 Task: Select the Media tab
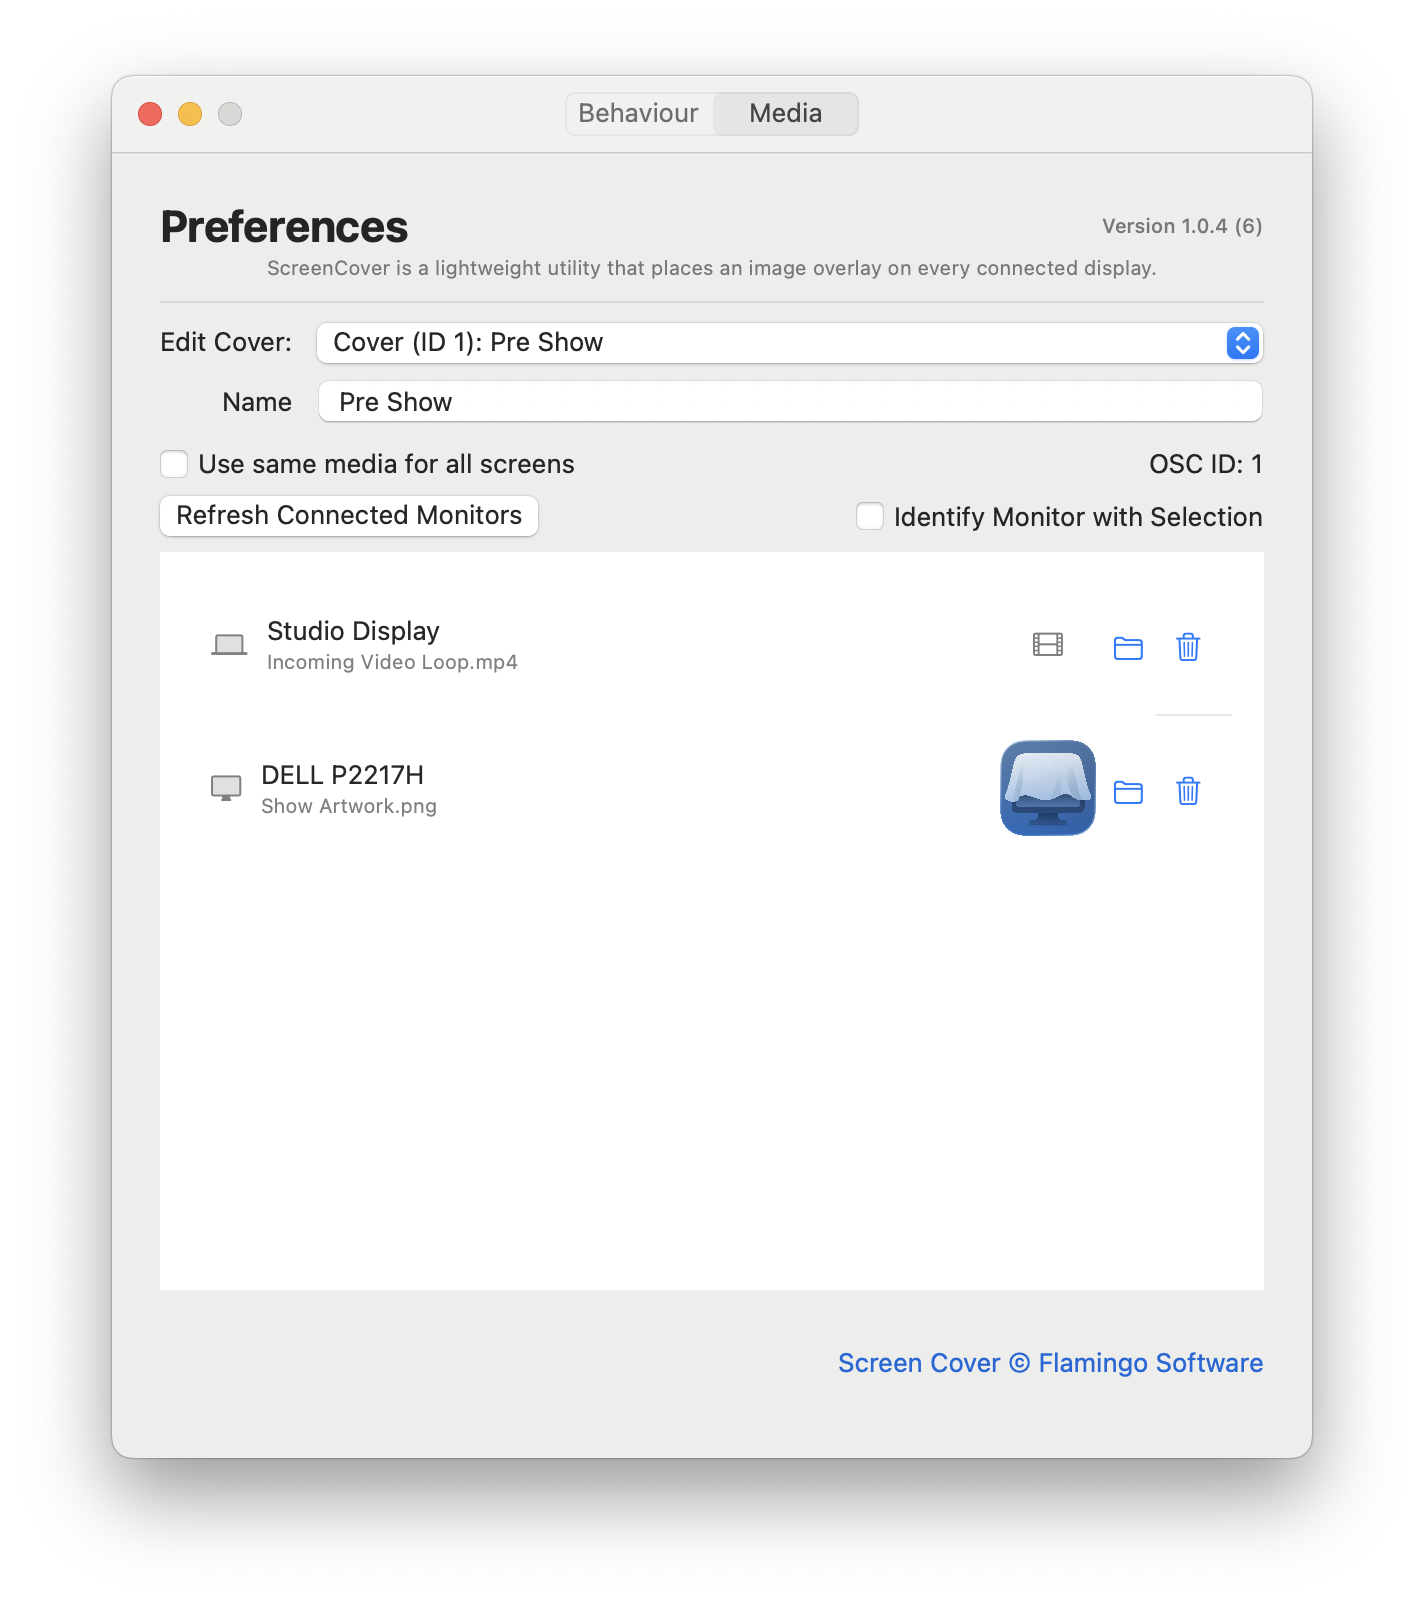coord(786,113)
